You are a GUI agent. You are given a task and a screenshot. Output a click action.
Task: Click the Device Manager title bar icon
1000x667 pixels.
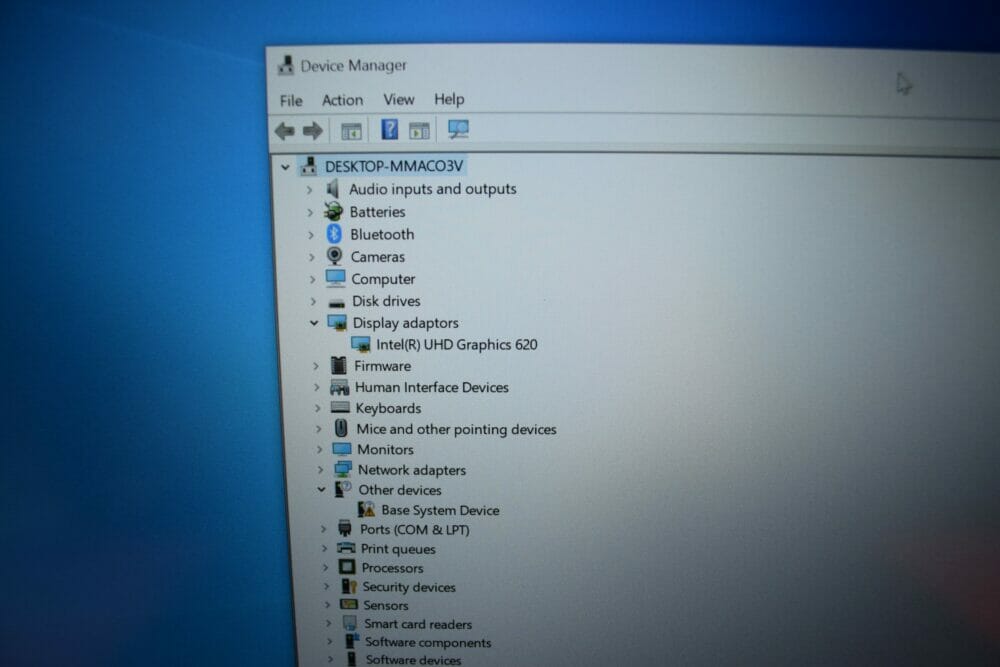[286, 66]
